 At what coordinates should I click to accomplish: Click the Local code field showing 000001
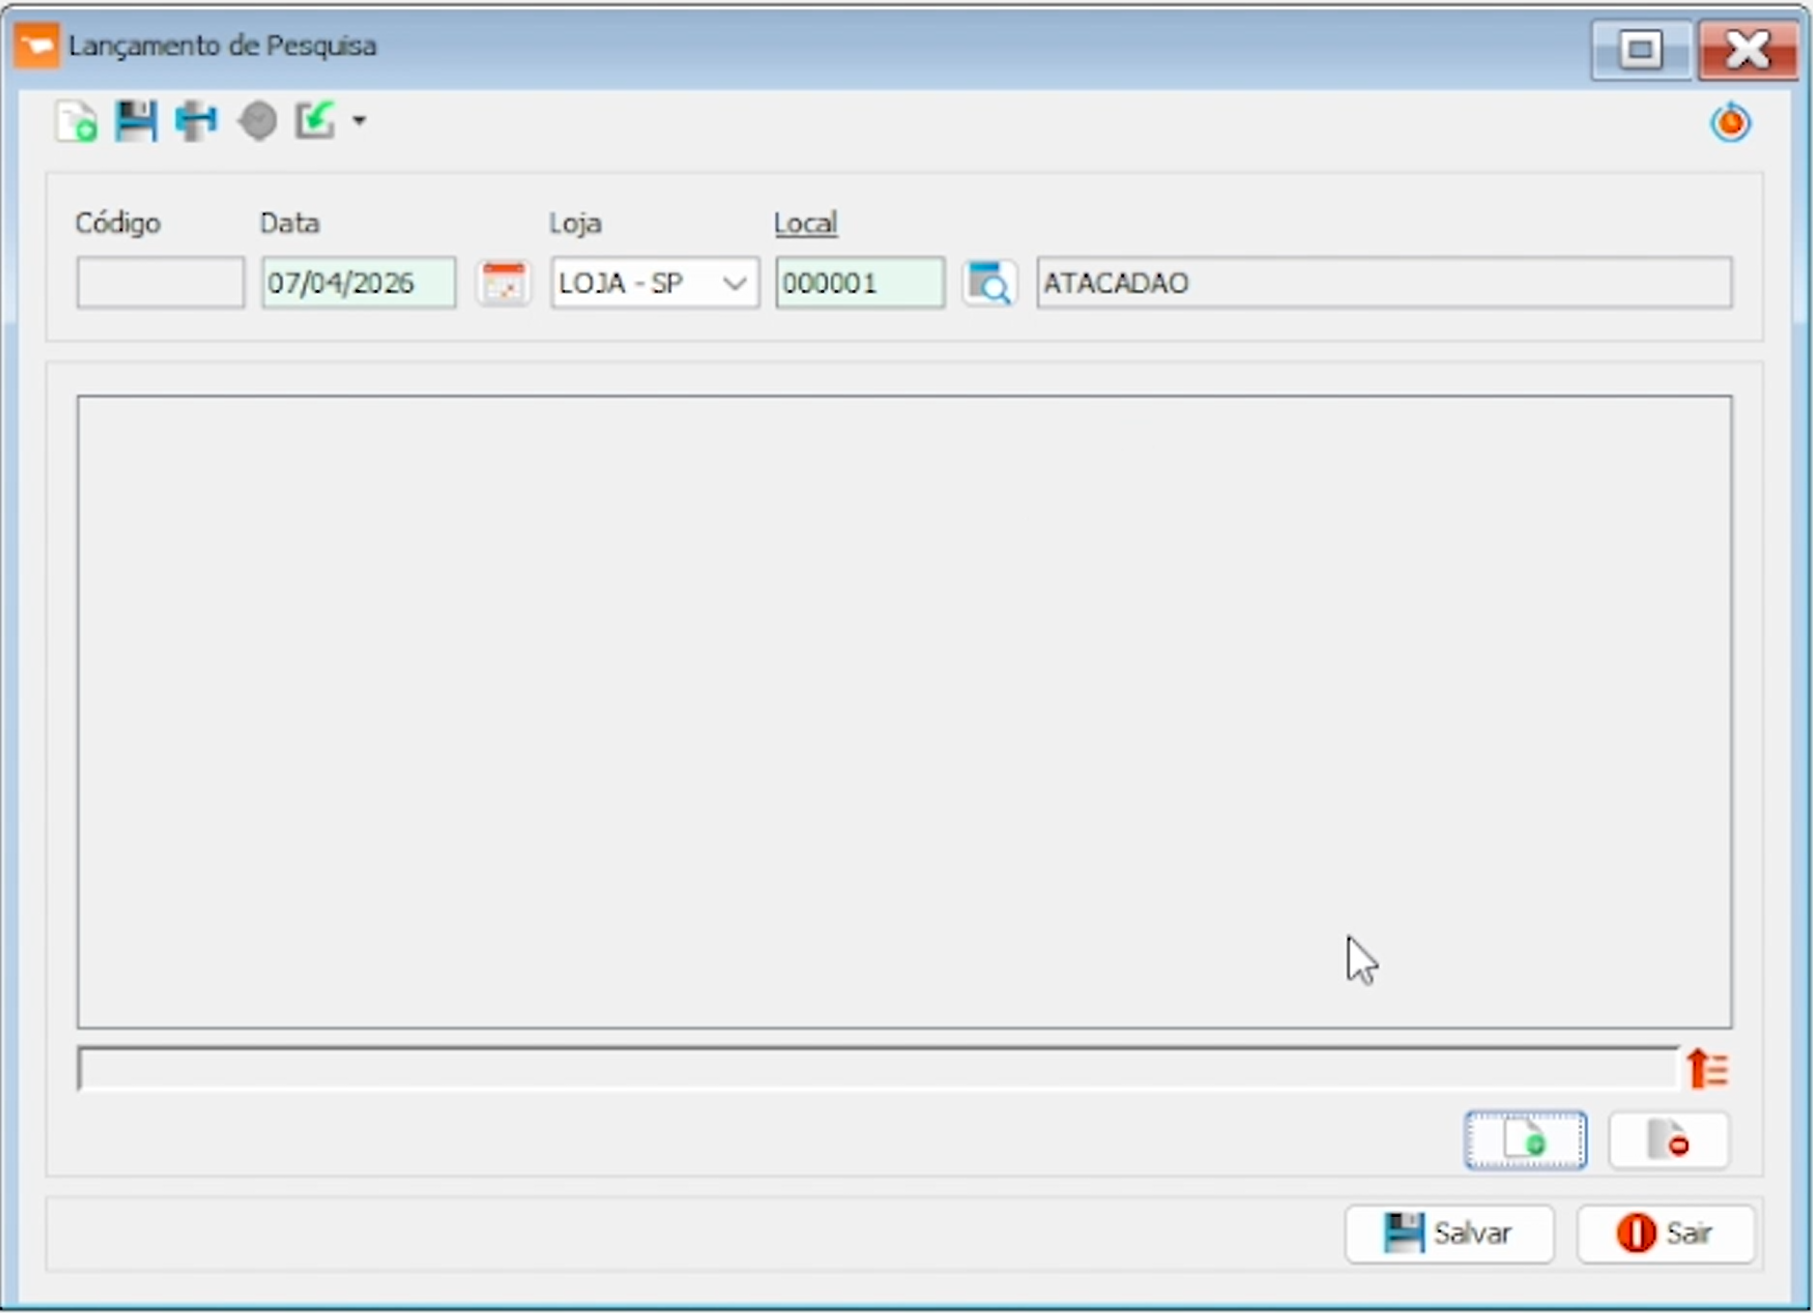[x=859, y=283]
